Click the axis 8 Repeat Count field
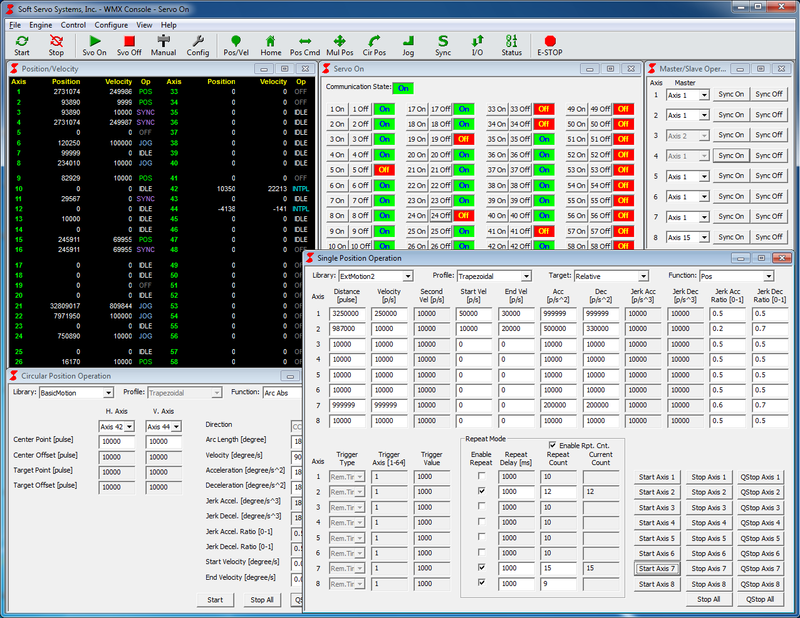This screenshot has height=618, width=800. [x=559, y=583]
